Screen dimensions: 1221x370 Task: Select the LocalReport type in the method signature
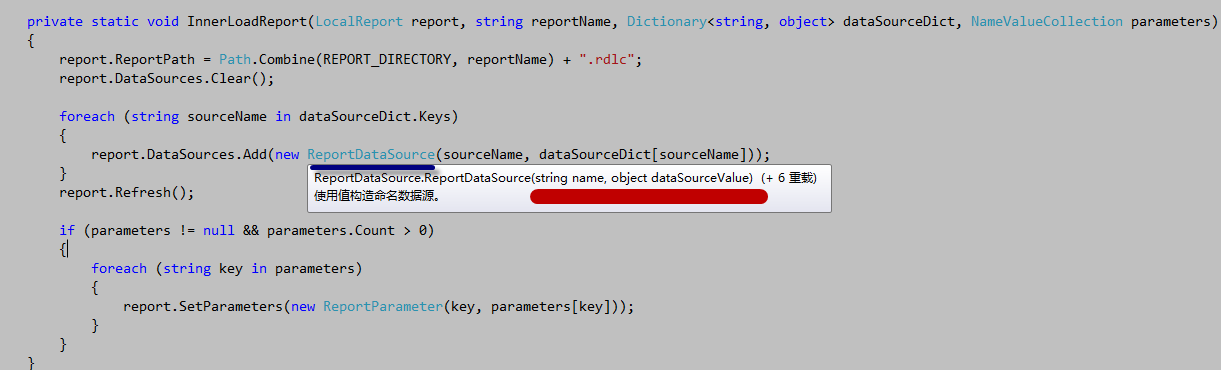[359, 21]
